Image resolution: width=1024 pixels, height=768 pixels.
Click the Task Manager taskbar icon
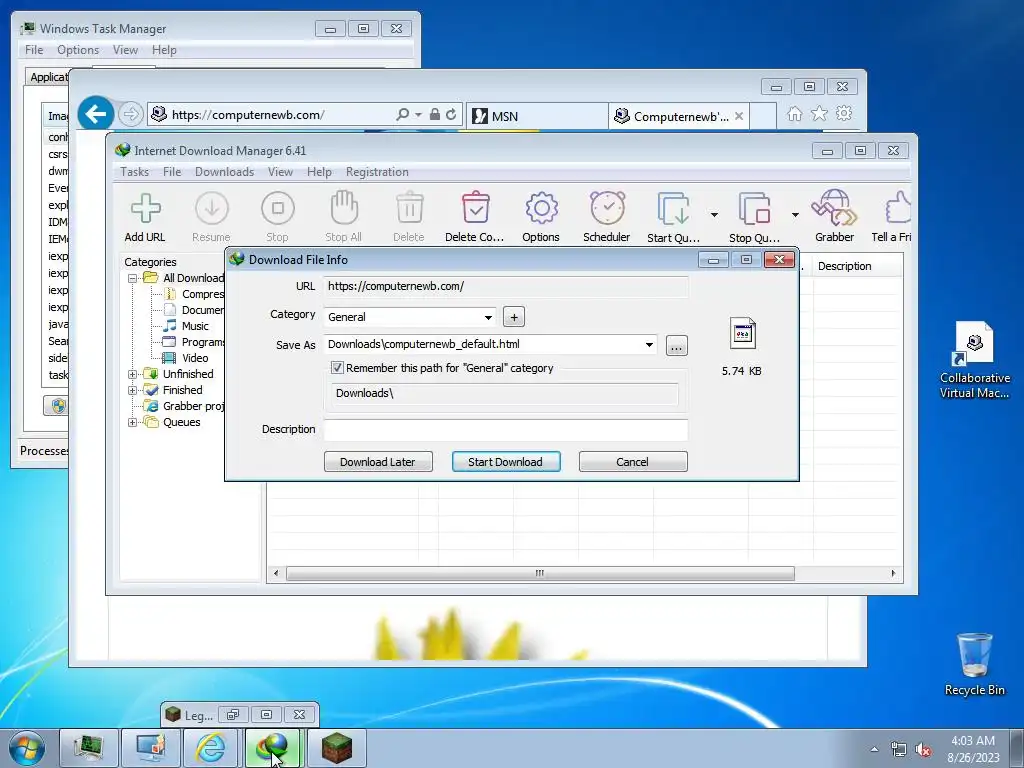click(88, 748)
